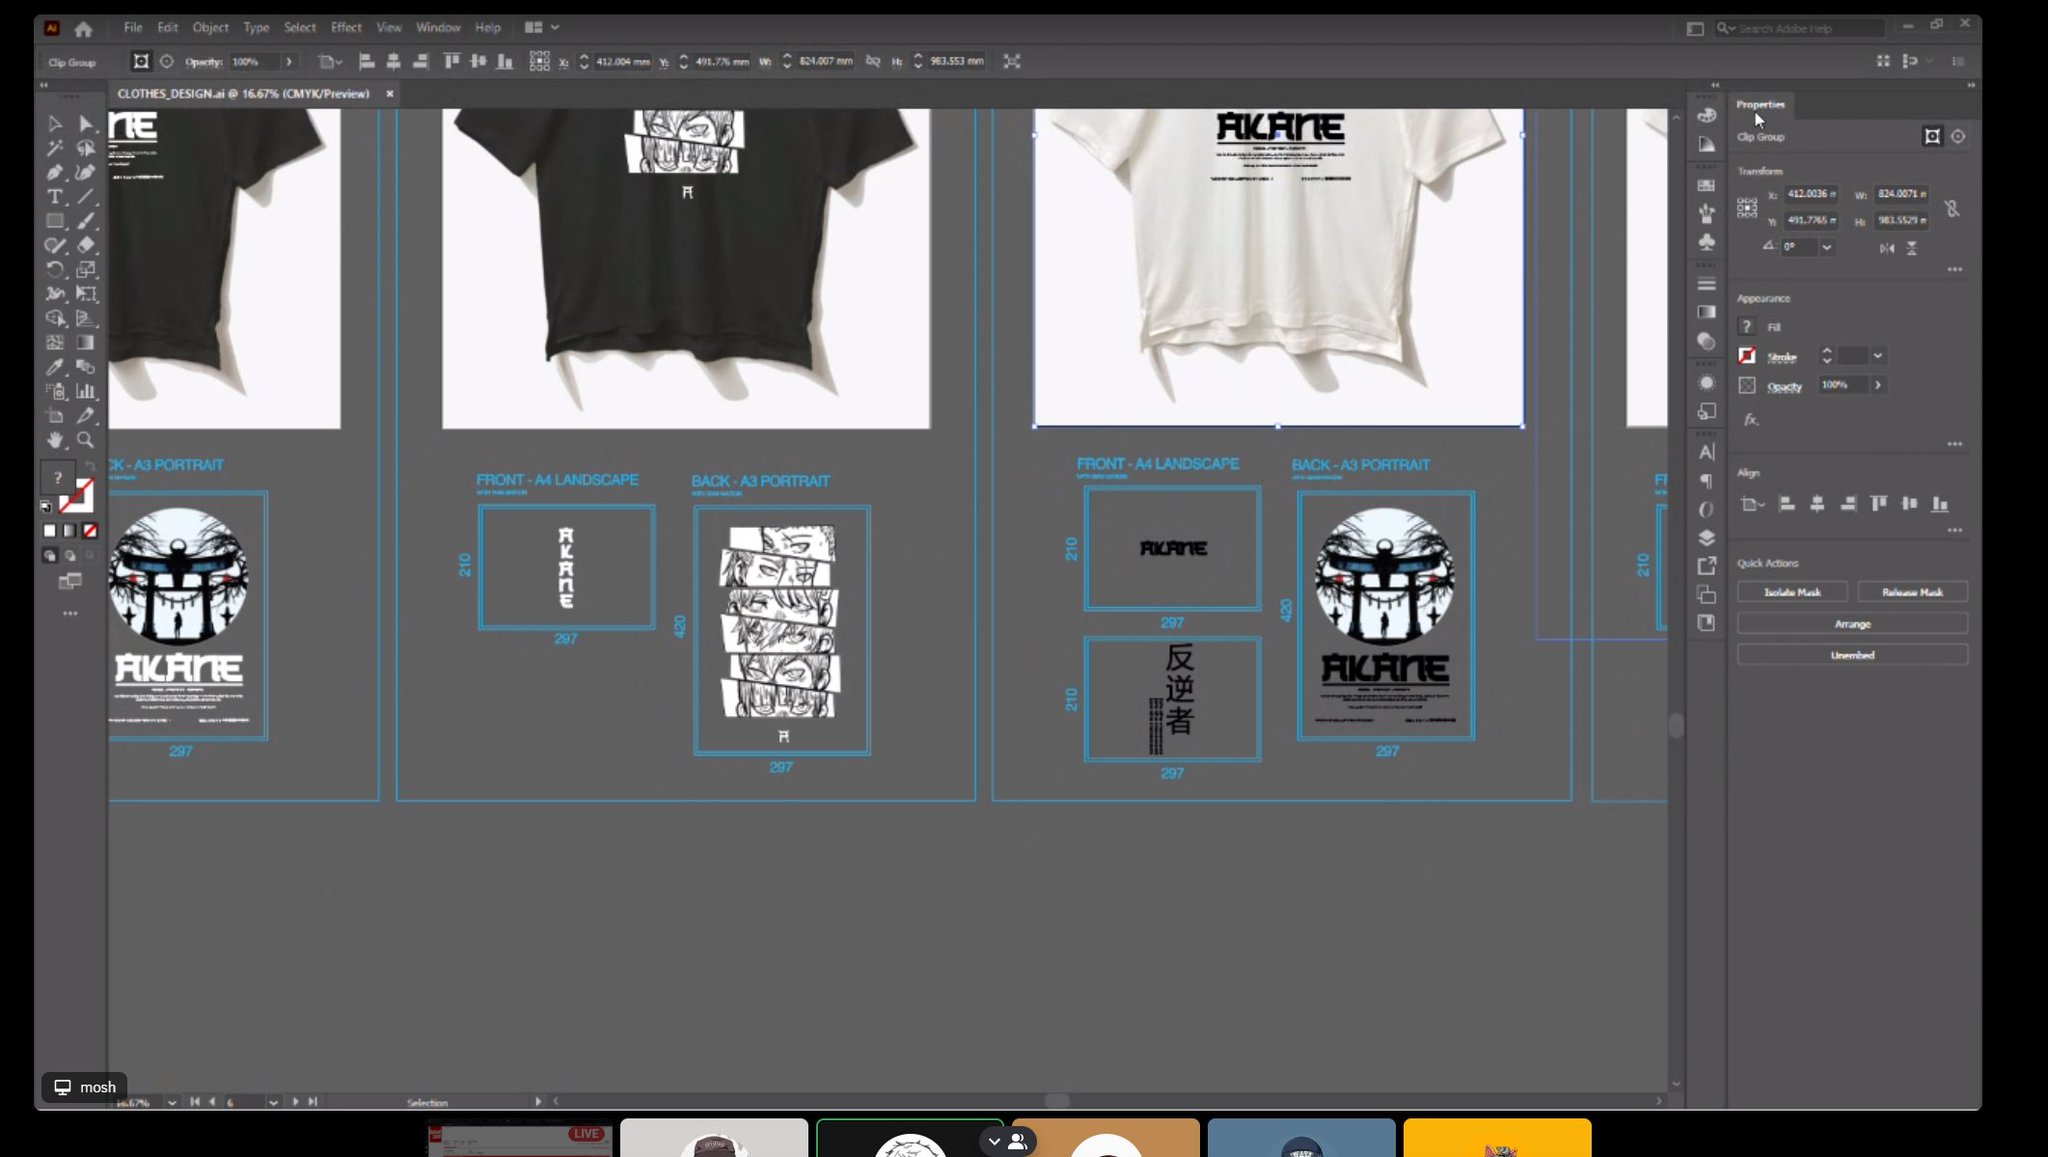Viewport: 2048px width, 1157px height.
Task: Pick the Hand tool
Action: click(x=55, y=440)
